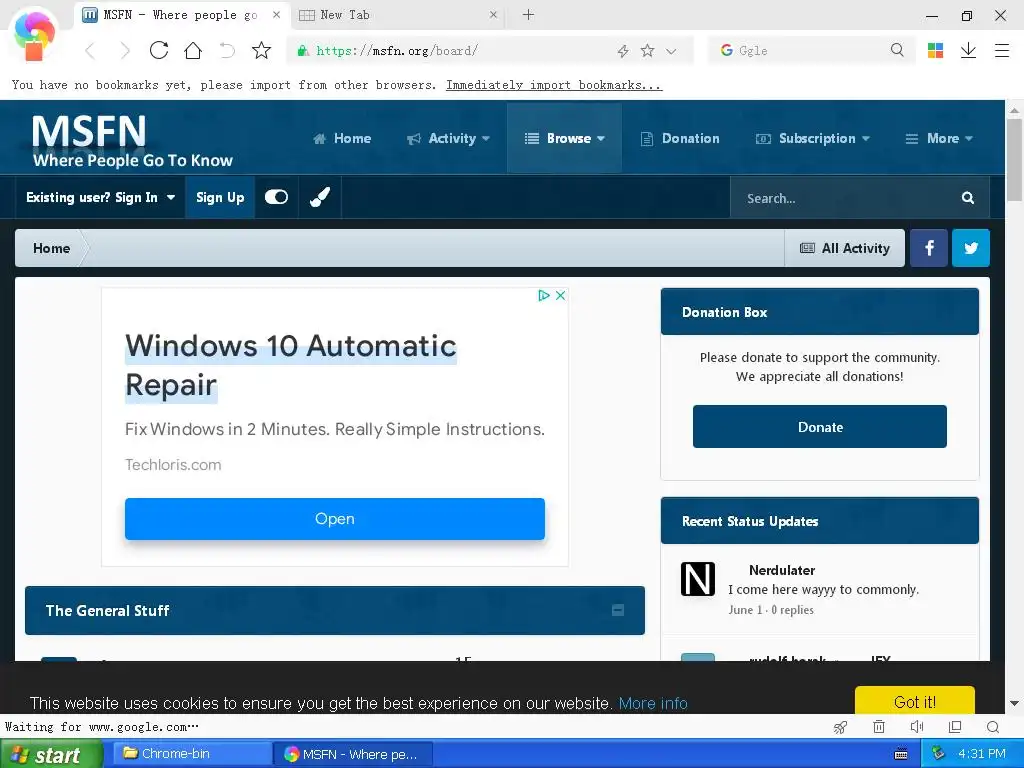Click the zoom magnifier icon in status bar
Image resolution: width=1024 pixels, height=768 pixels.
[x=993, y=727]
